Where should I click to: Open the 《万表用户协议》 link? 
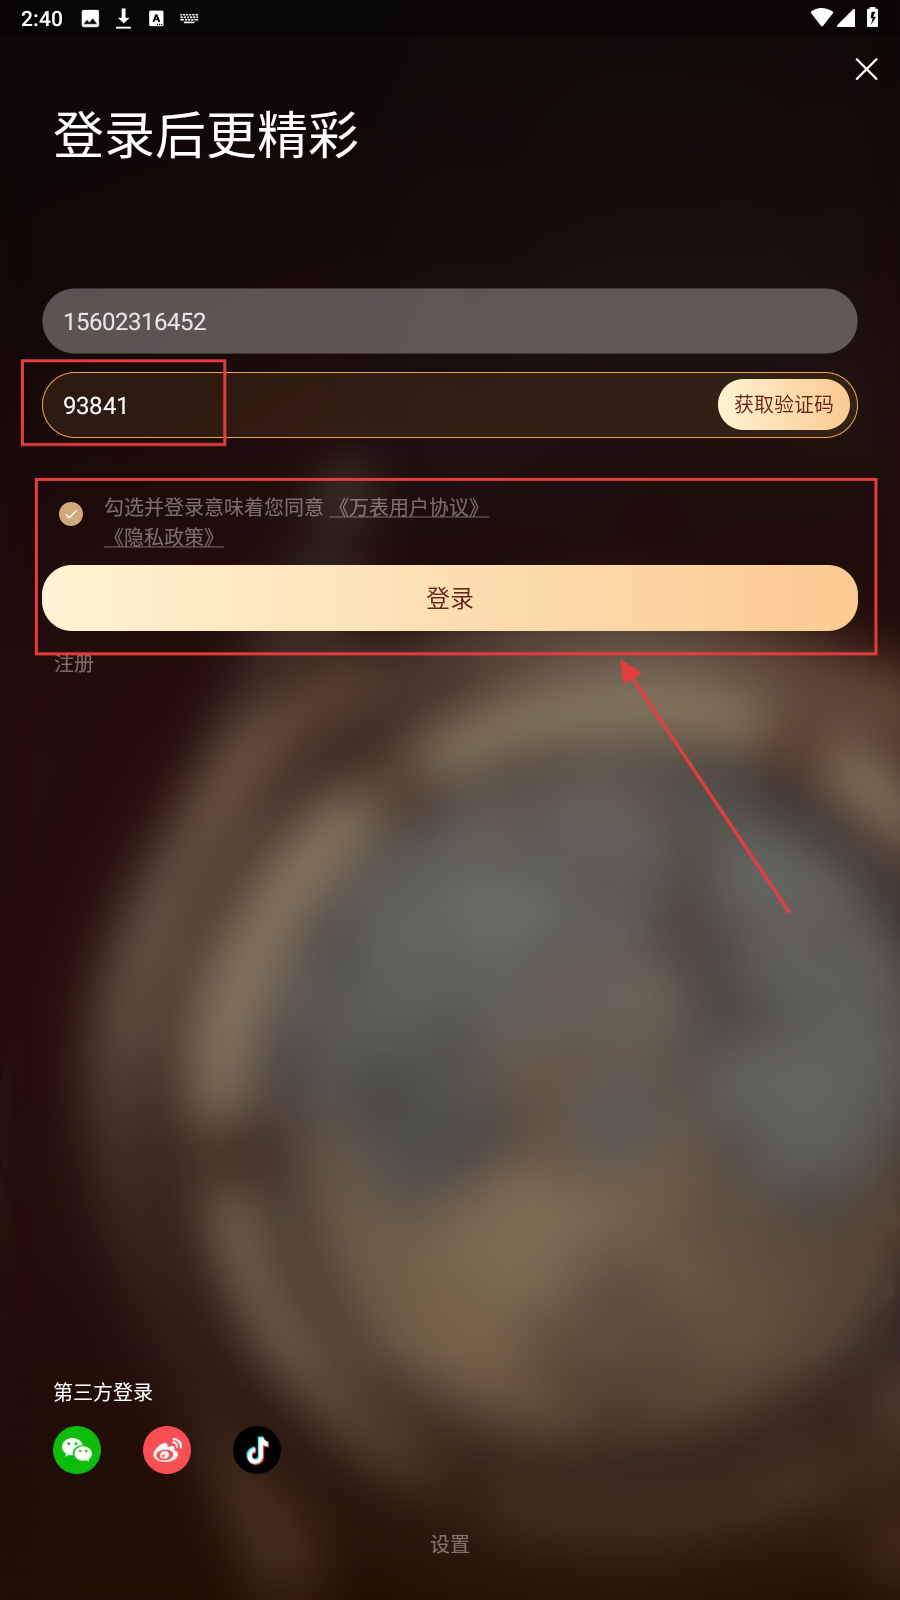pyautogui.click(x=409, y=508)
